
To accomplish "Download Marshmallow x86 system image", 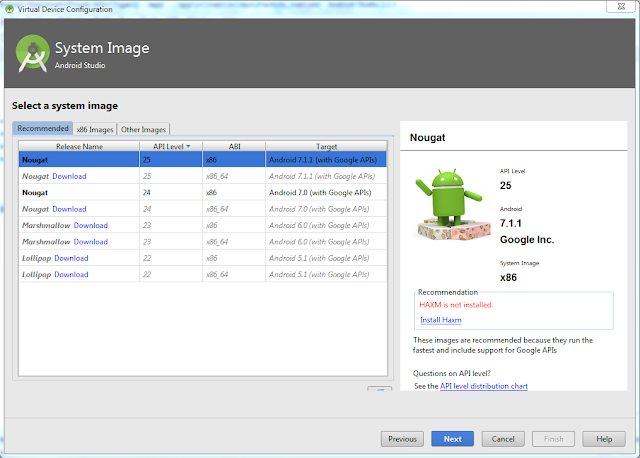I will click(x=91, y=225).
